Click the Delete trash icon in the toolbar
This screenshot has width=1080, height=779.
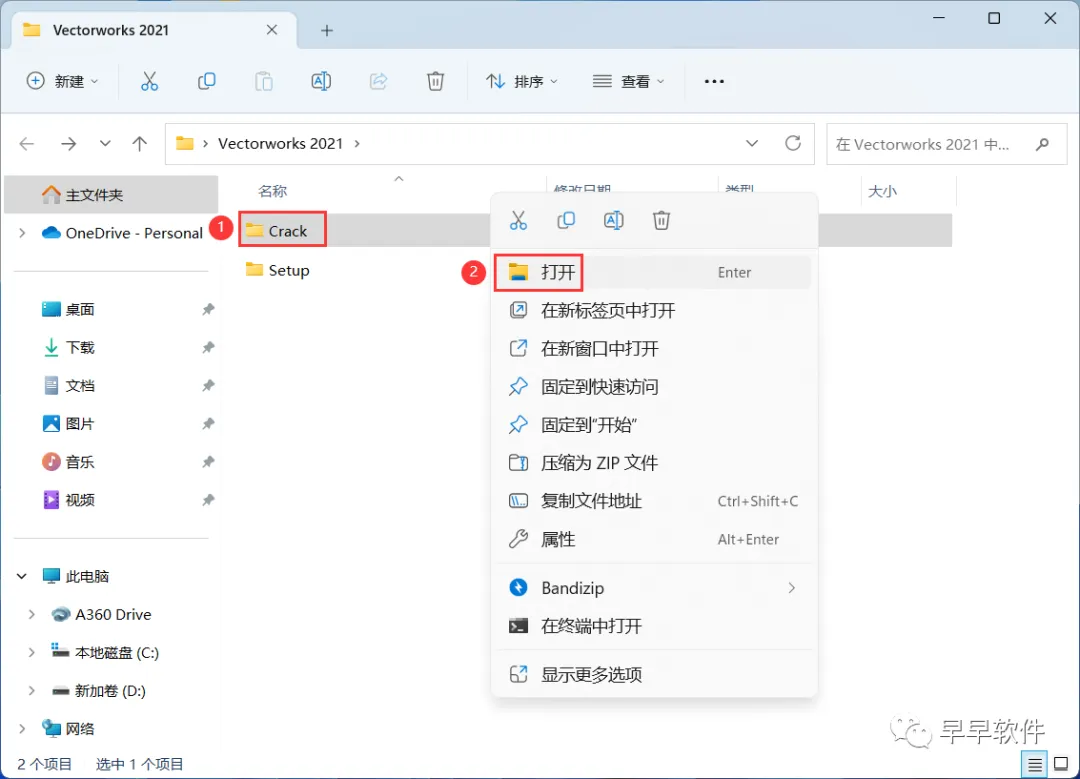(x=435, y=81)
